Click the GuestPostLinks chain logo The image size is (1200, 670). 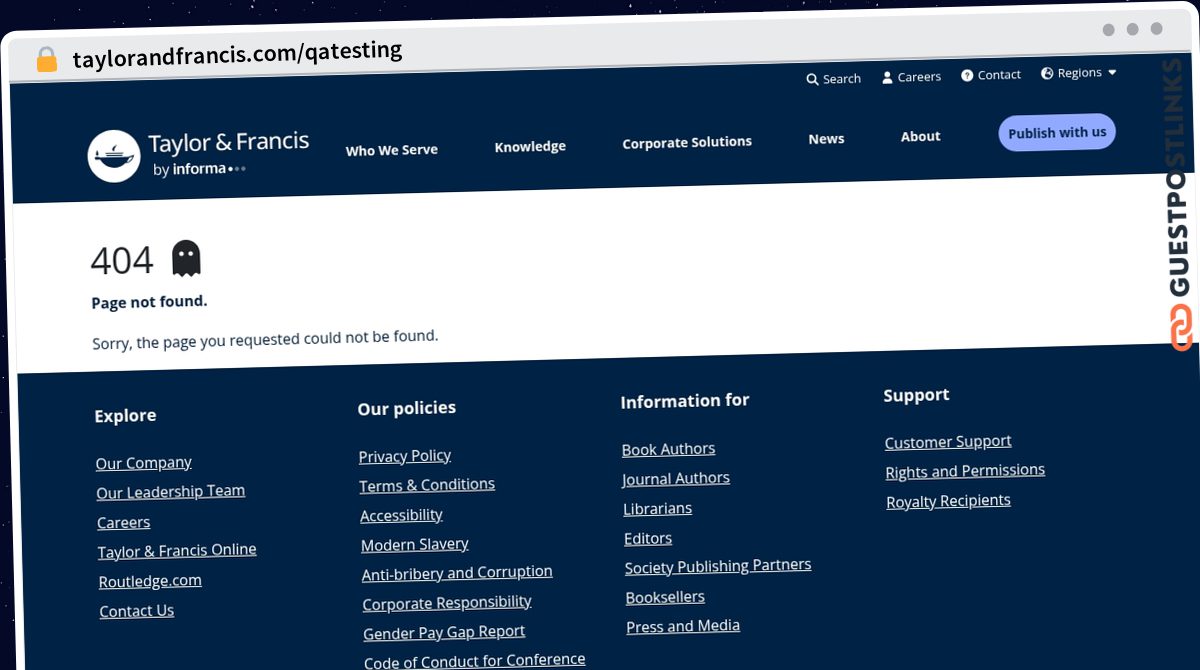pos(1181,328)
